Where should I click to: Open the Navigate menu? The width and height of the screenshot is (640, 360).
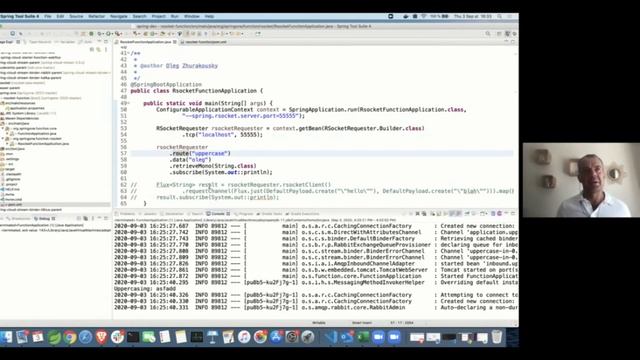pyautogui.click(x=119, y=16)
